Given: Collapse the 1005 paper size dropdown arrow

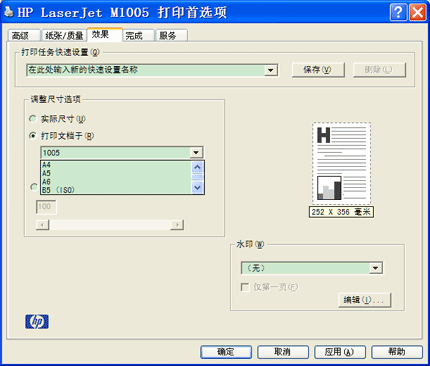Looking at the screenshot, I should (196, 153).
